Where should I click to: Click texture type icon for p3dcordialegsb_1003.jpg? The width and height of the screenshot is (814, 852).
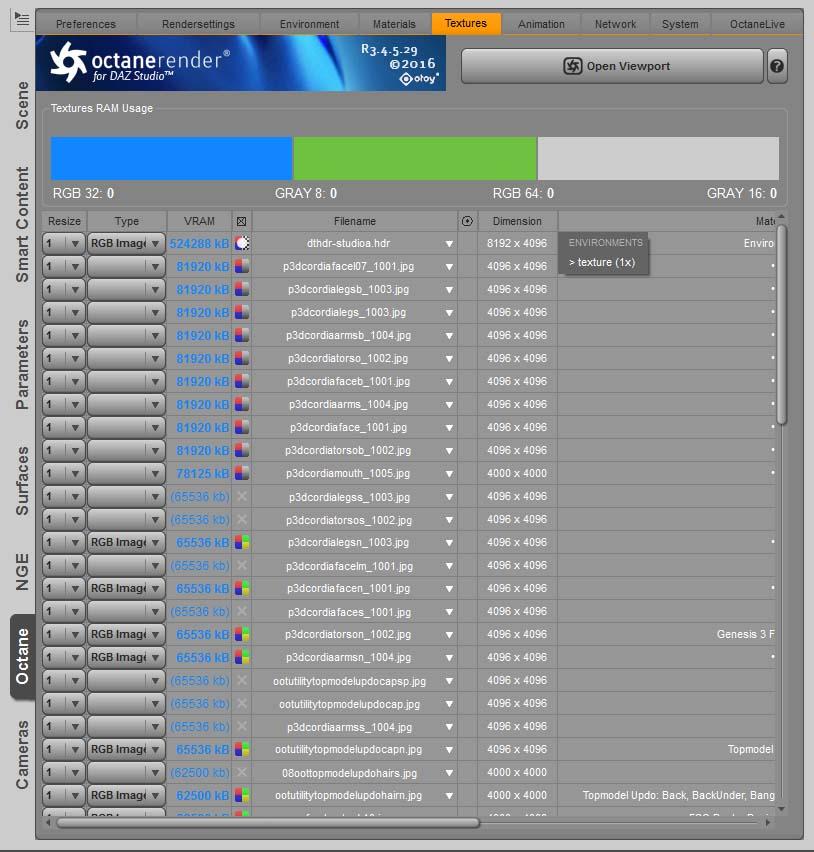point(242,289)
